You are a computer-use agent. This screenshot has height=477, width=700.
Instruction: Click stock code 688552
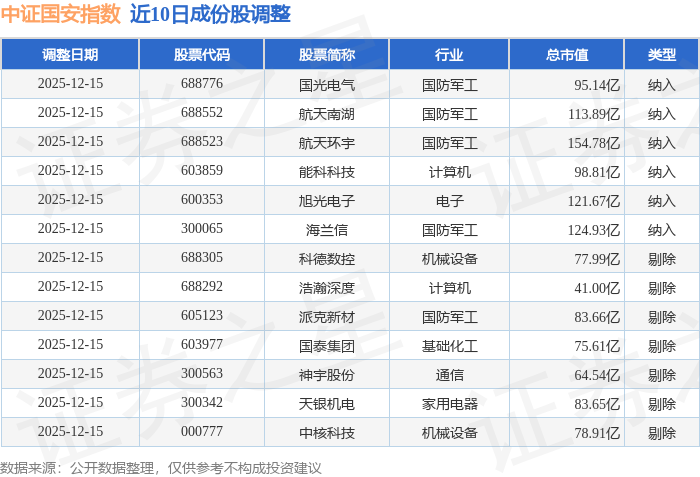pyautogui.click(x=202, y=113)
